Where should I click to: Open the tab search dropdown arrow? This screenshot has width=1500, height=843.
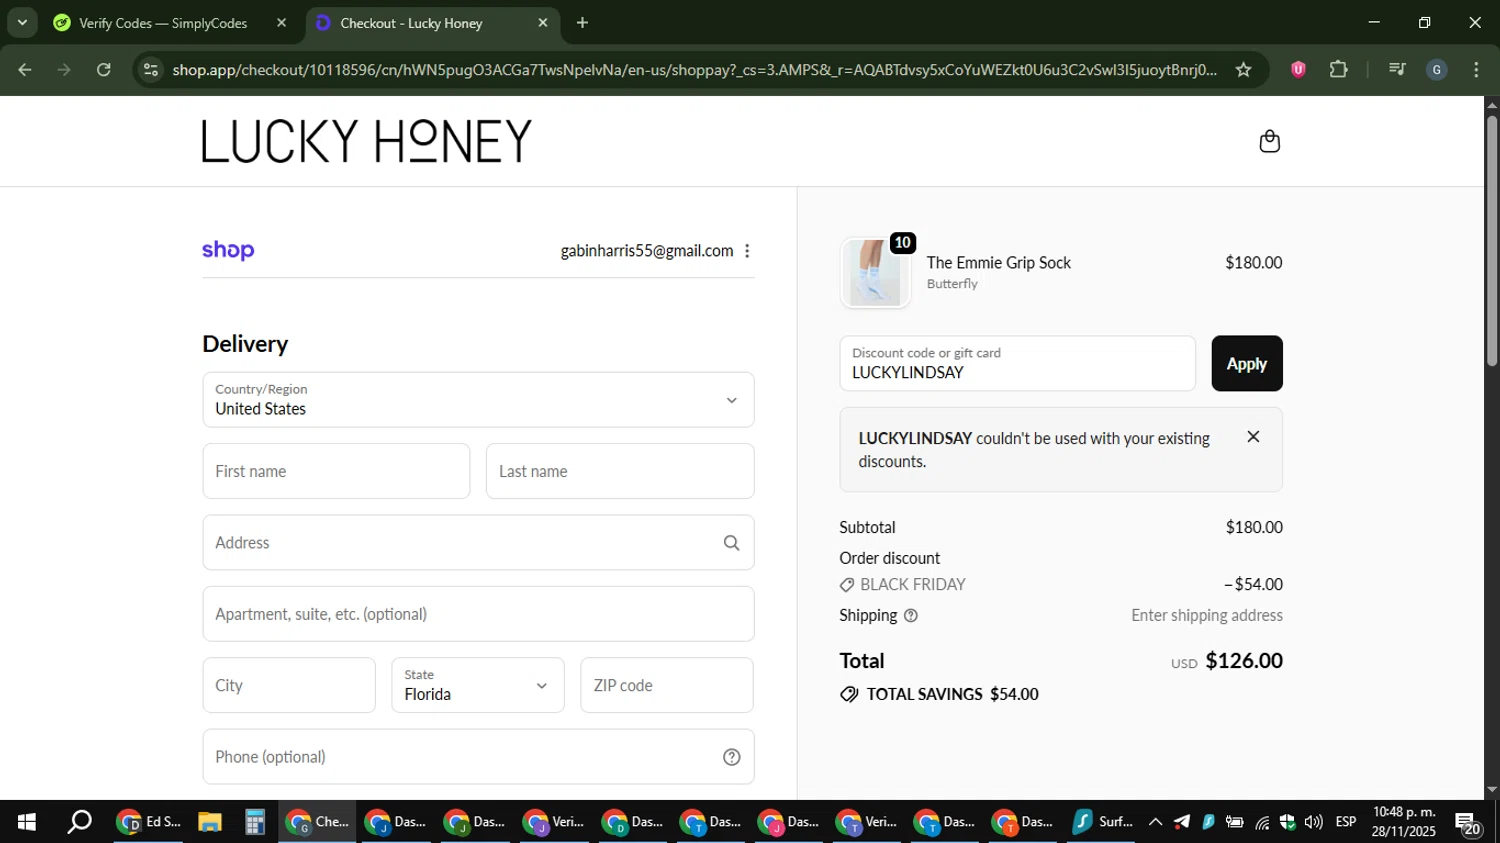pyautogui.click(x=22, y=22)
